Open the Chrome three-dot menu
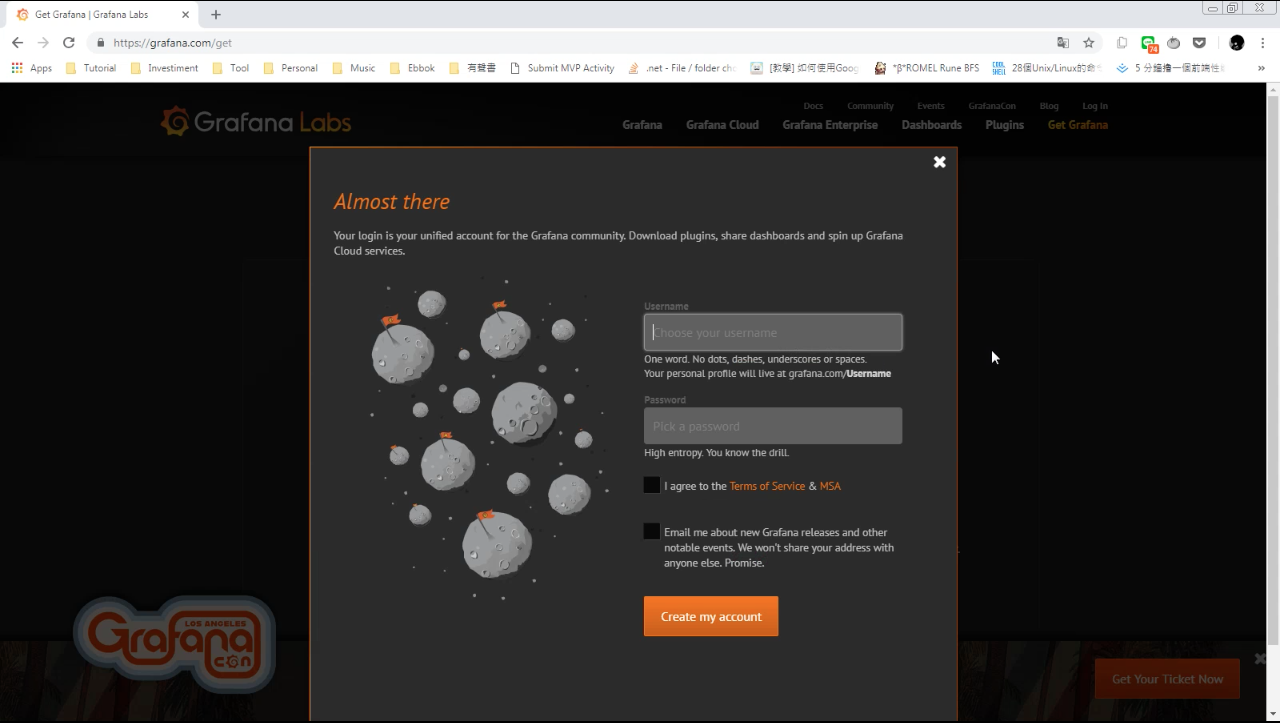Image resolution: width=1280 pixels, height=723 pixels. [1264, 43]
